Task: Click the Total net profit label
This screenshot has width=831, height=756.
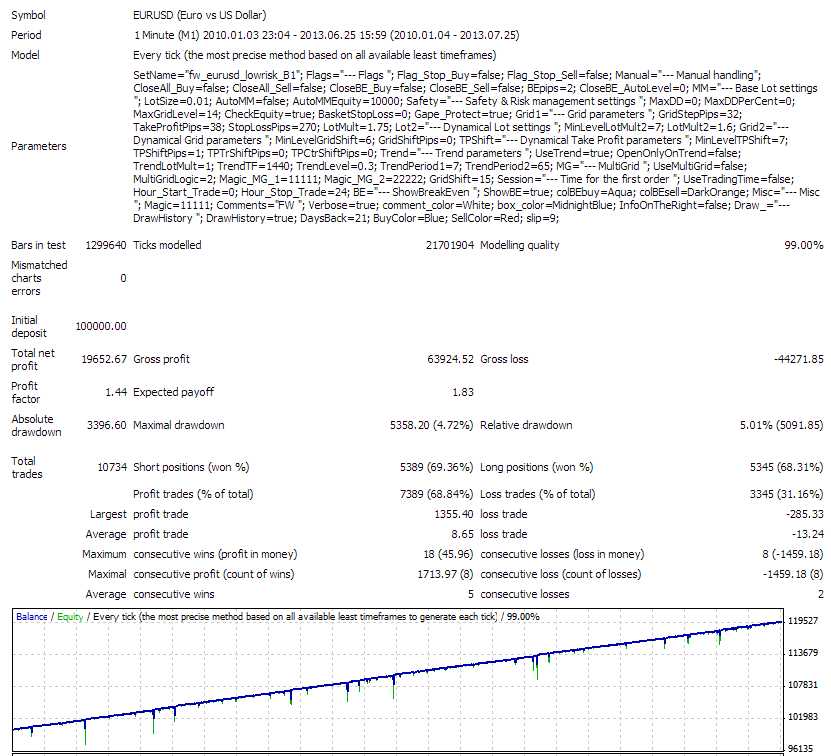Action: pos(32,359)
